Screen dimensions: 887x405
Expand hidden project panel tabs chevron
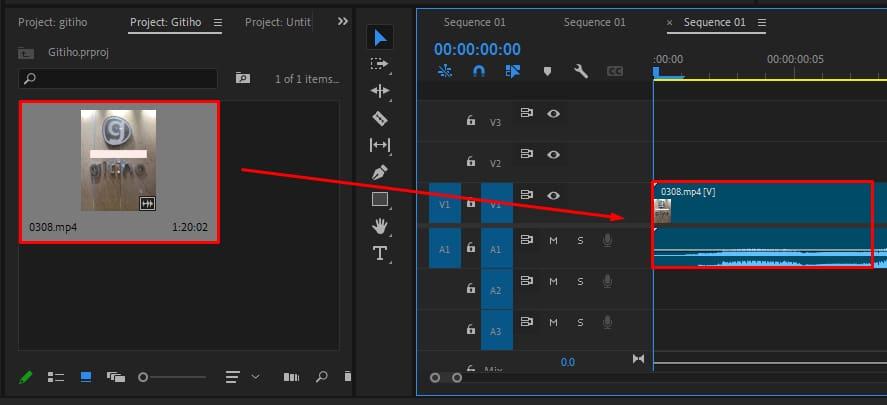click(x=343, y=21)
